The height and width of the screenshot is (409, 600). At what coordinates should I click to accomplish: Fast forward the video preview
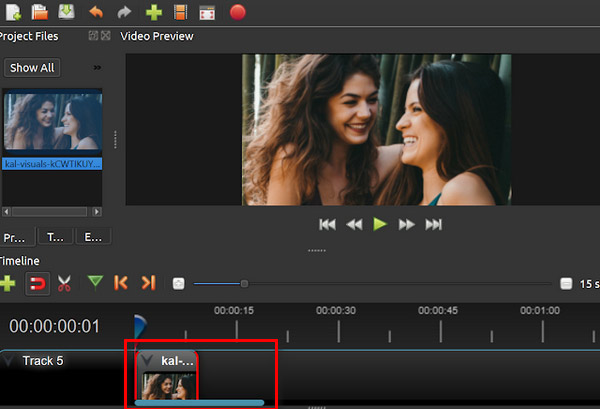pos(406,224)
